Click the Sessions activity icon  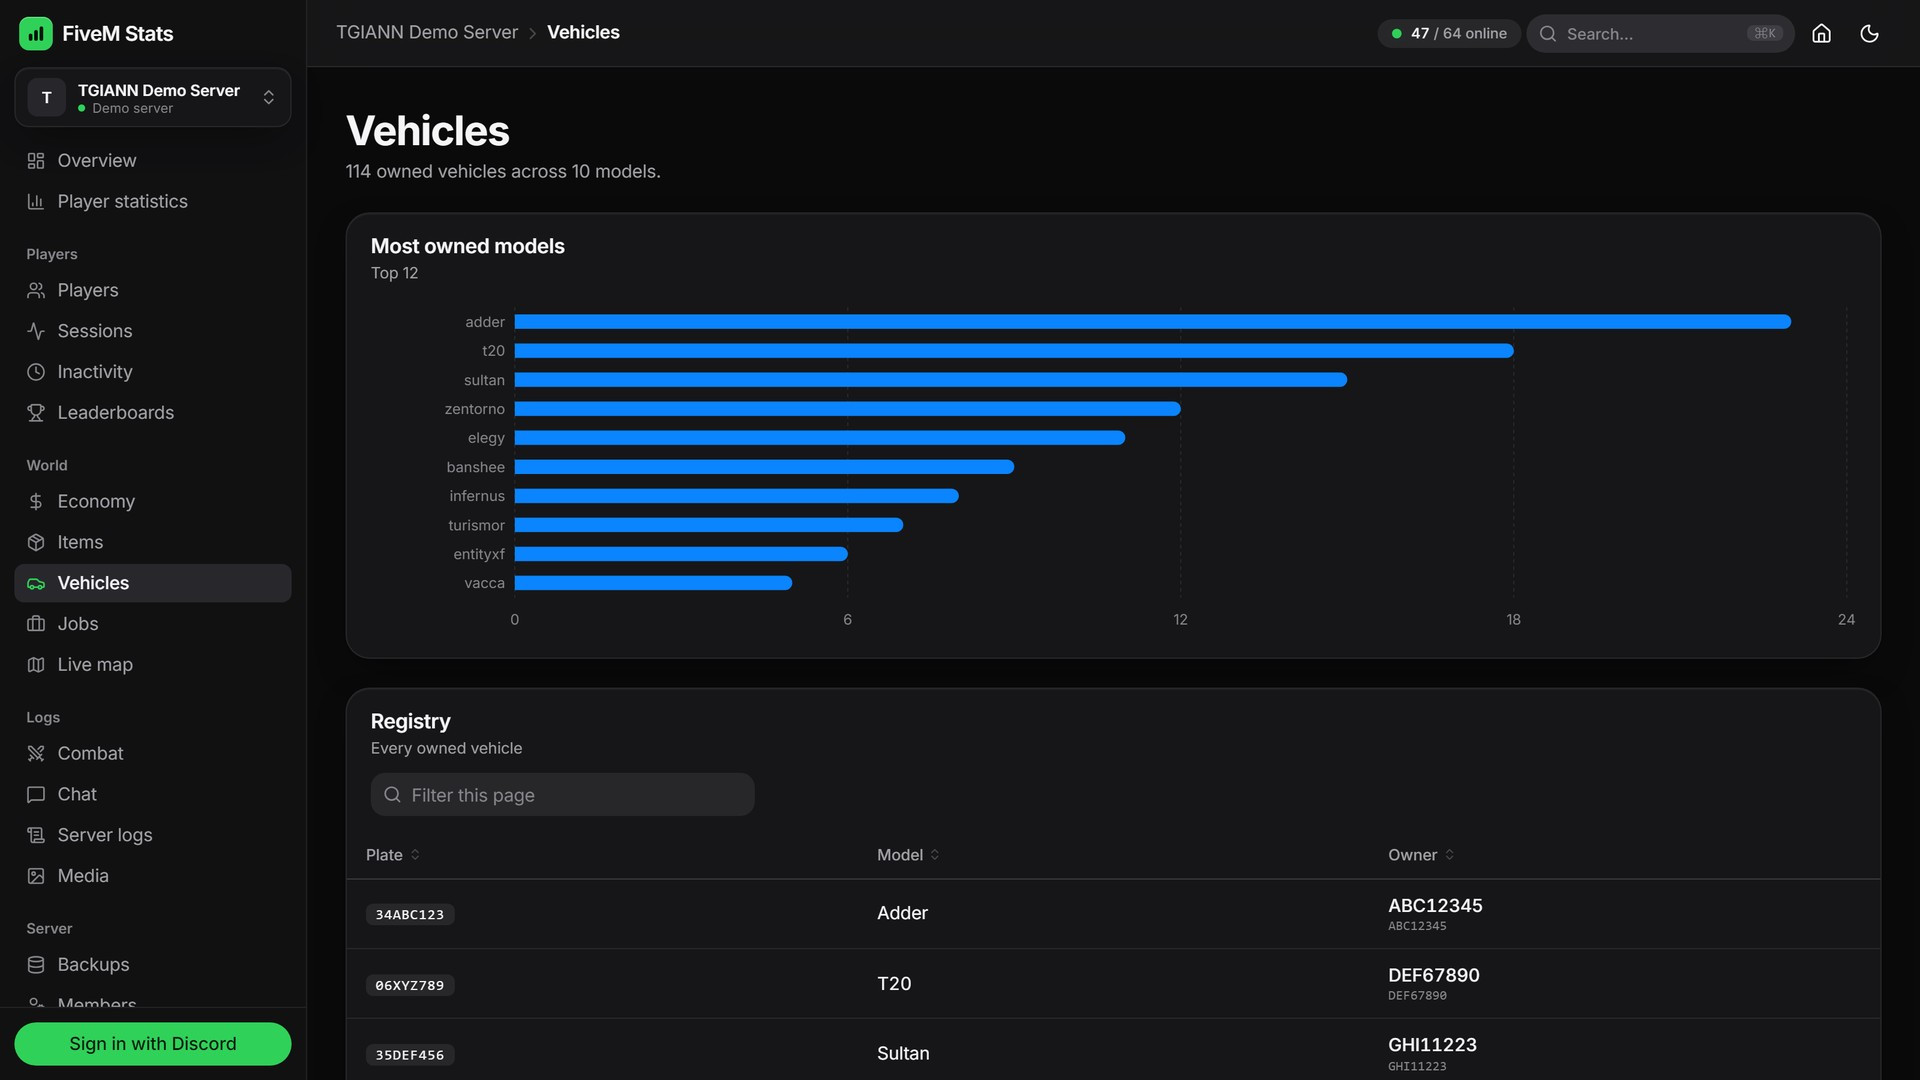(x=36, y=331)
